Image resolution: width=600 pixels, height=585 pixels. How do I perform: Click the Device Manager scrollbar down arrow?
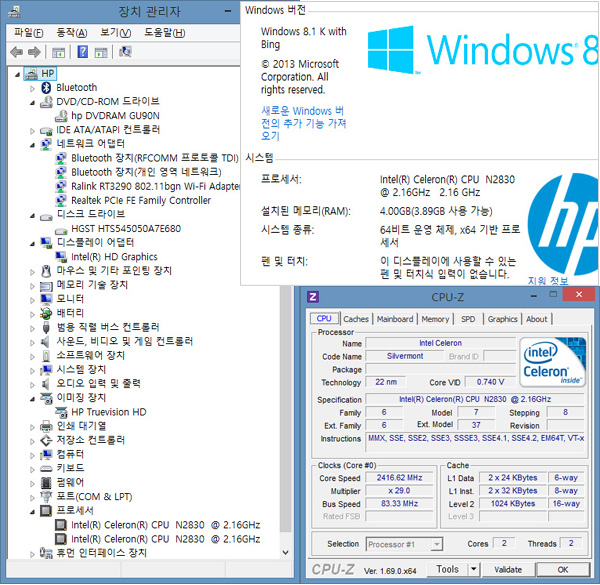(x=285, y=552)
